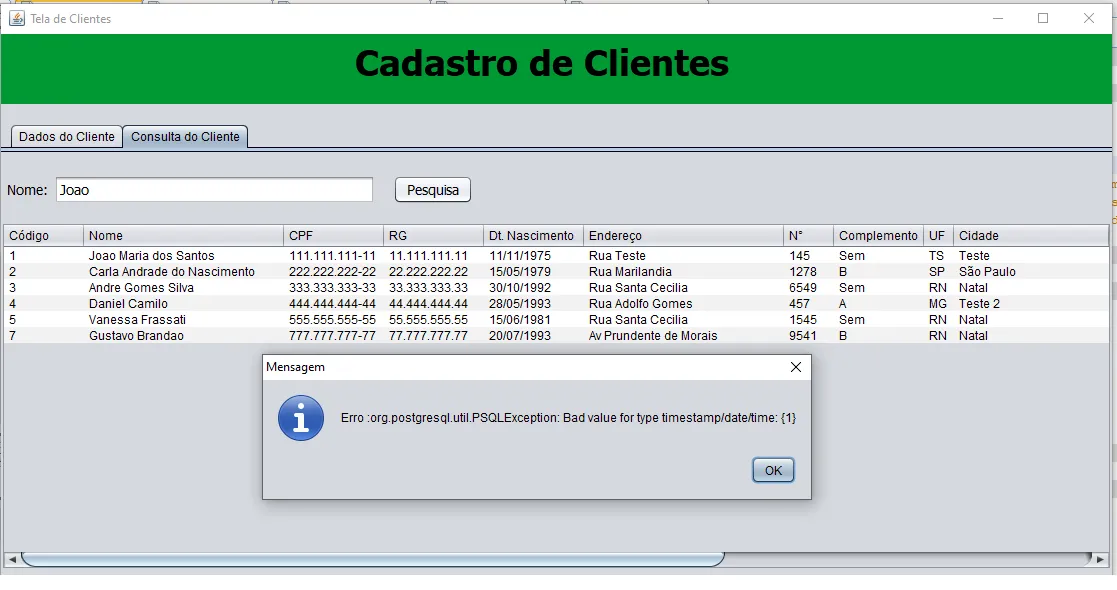Image resolution: width=1117 pixels, height=590 pixels.
Task: Click the Pesquisa button
Action: click(432, 190)
